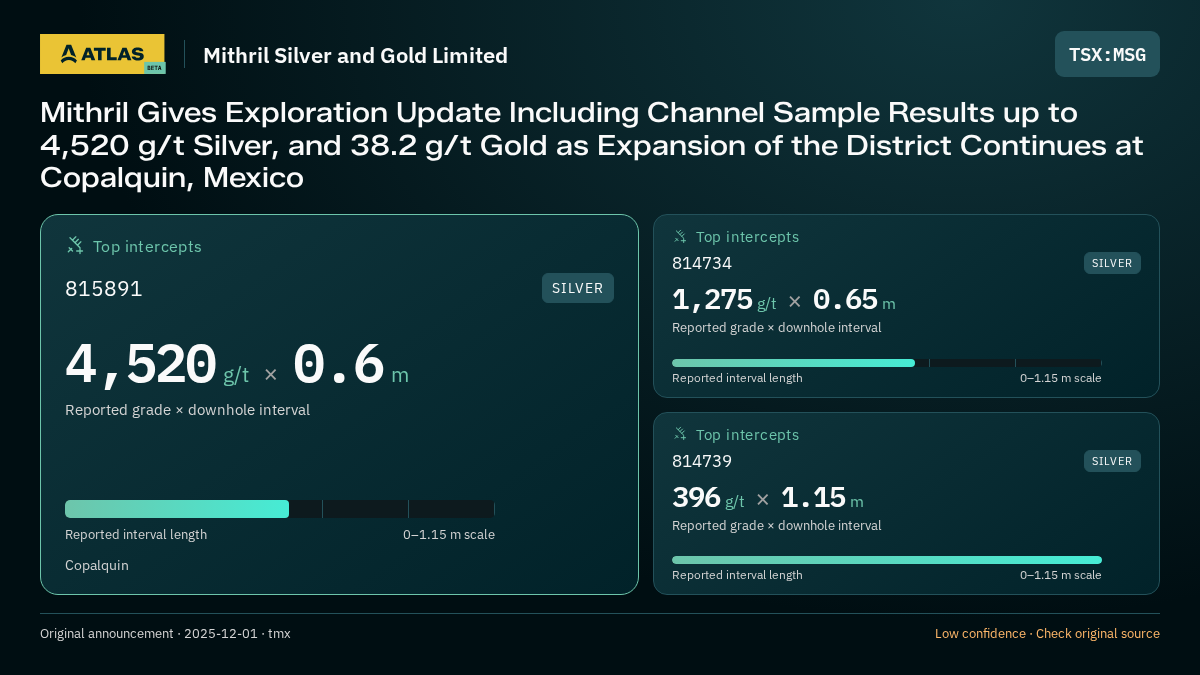
Task: Click the SILVER tag on sample 814734
Action: 1112,263
